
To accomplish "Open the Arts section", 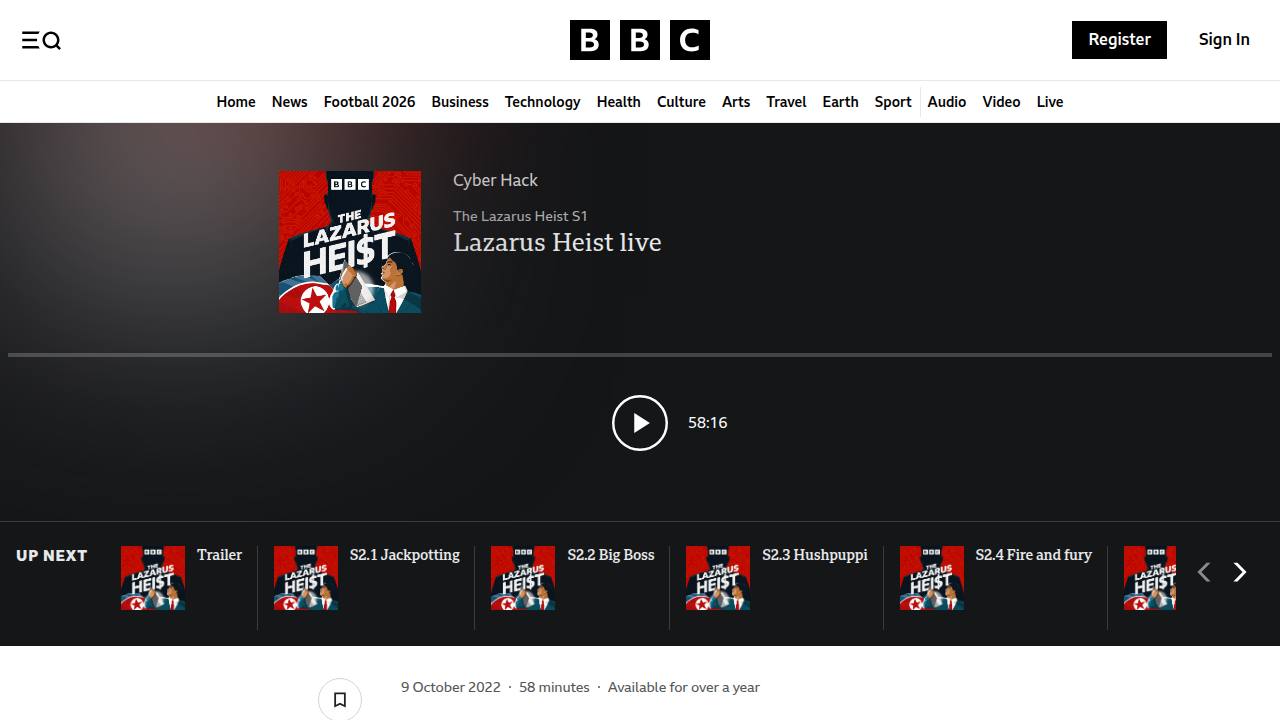I will tap(736, 102).
